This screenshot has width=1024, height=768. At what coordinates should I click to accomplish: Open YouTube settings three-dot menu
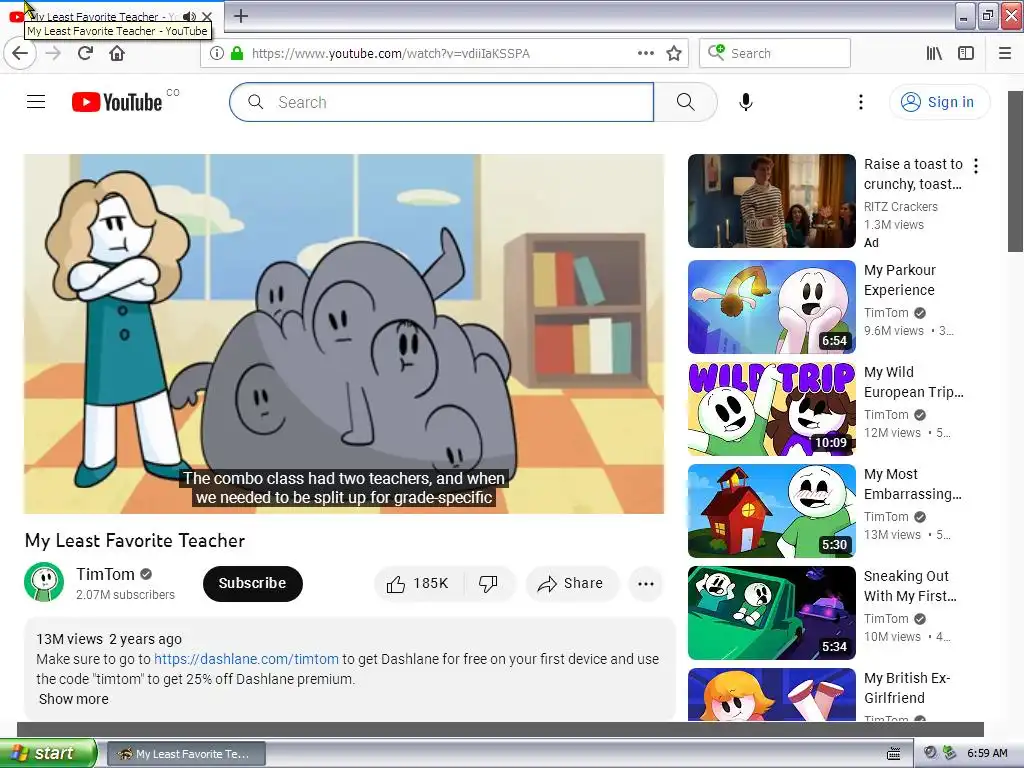861,102
